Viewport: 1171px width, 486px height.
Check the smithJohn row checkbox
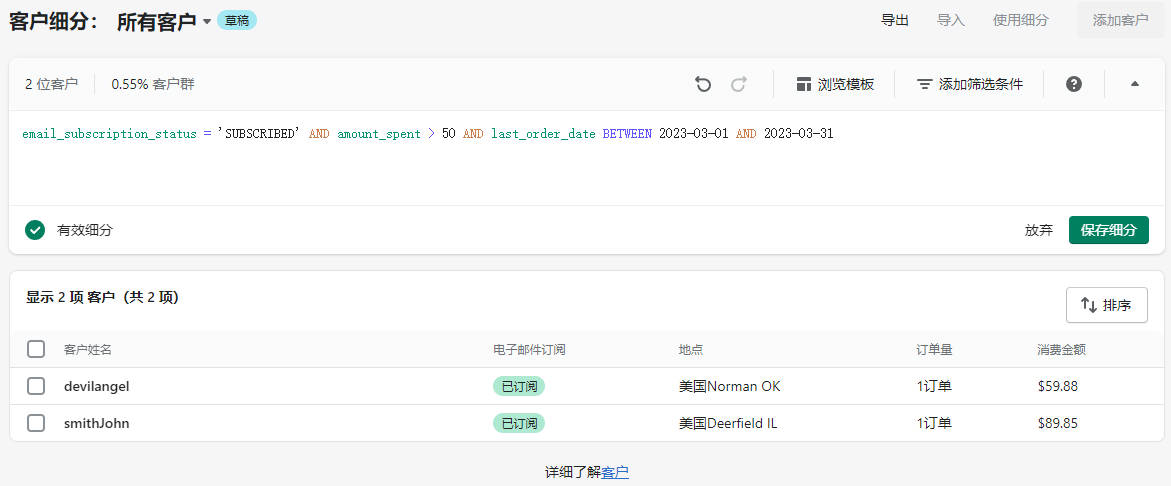click(x=36, y=423)
